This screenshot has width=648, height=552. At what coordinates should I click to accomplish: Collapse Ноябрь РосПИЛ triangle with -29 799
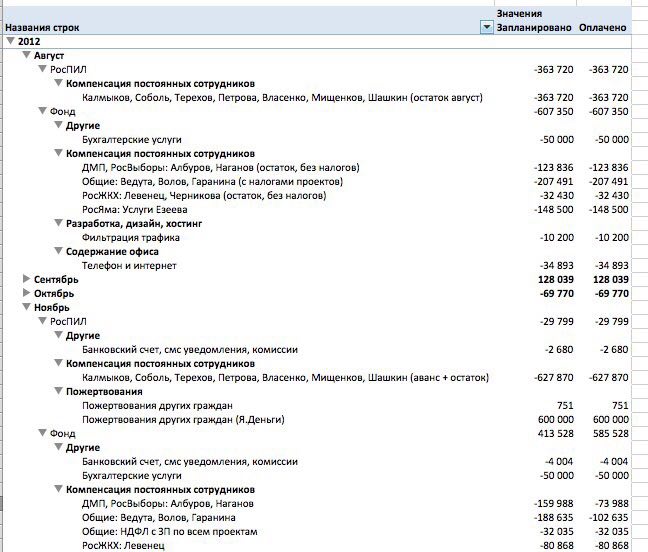click(x=43, y=321)
